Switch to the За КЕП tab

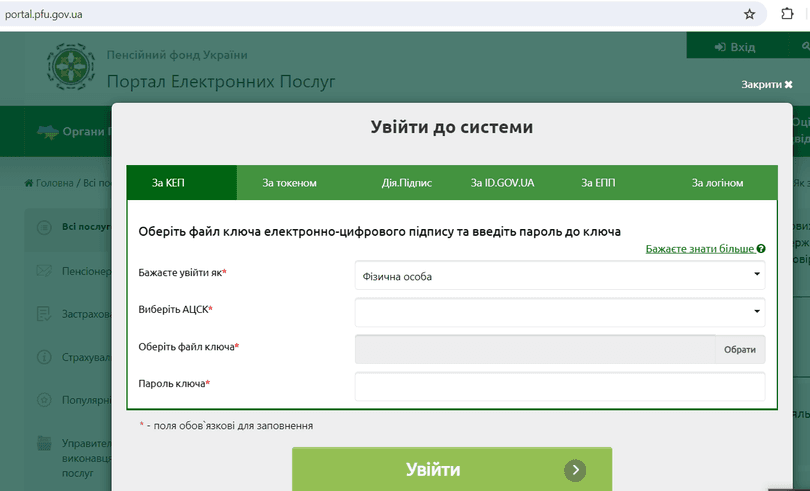coord(182,183)
